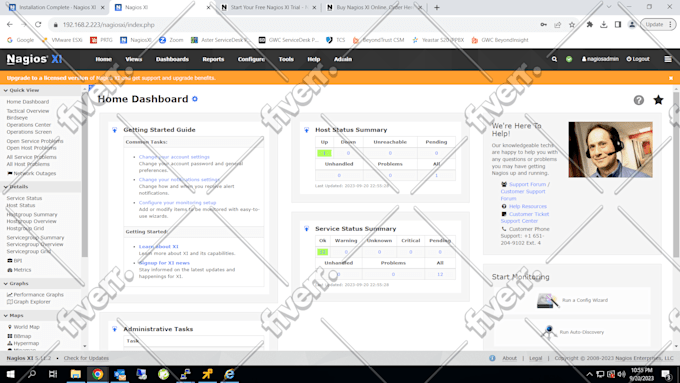Open the Reports menu
680x383 pixels.
(x=213, y=59)
